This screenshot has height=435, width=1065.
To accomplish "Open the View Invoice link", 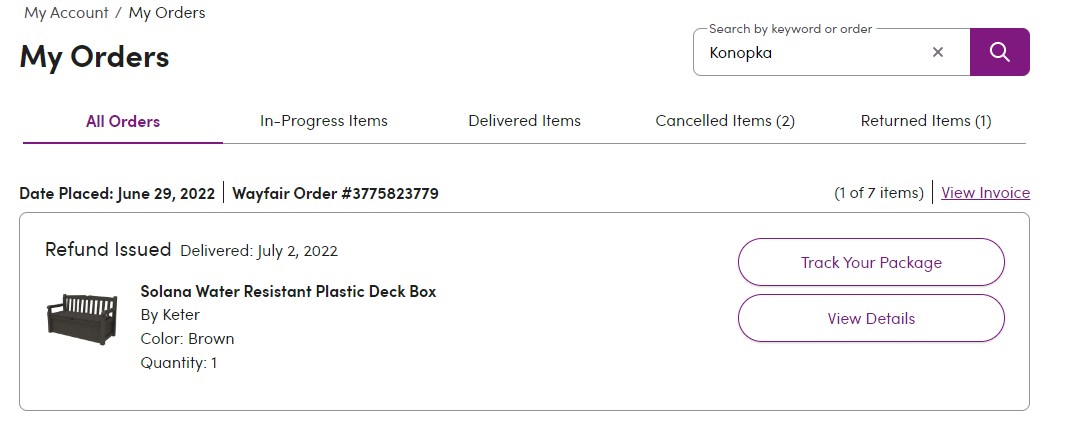I will (x=986, y=193).
